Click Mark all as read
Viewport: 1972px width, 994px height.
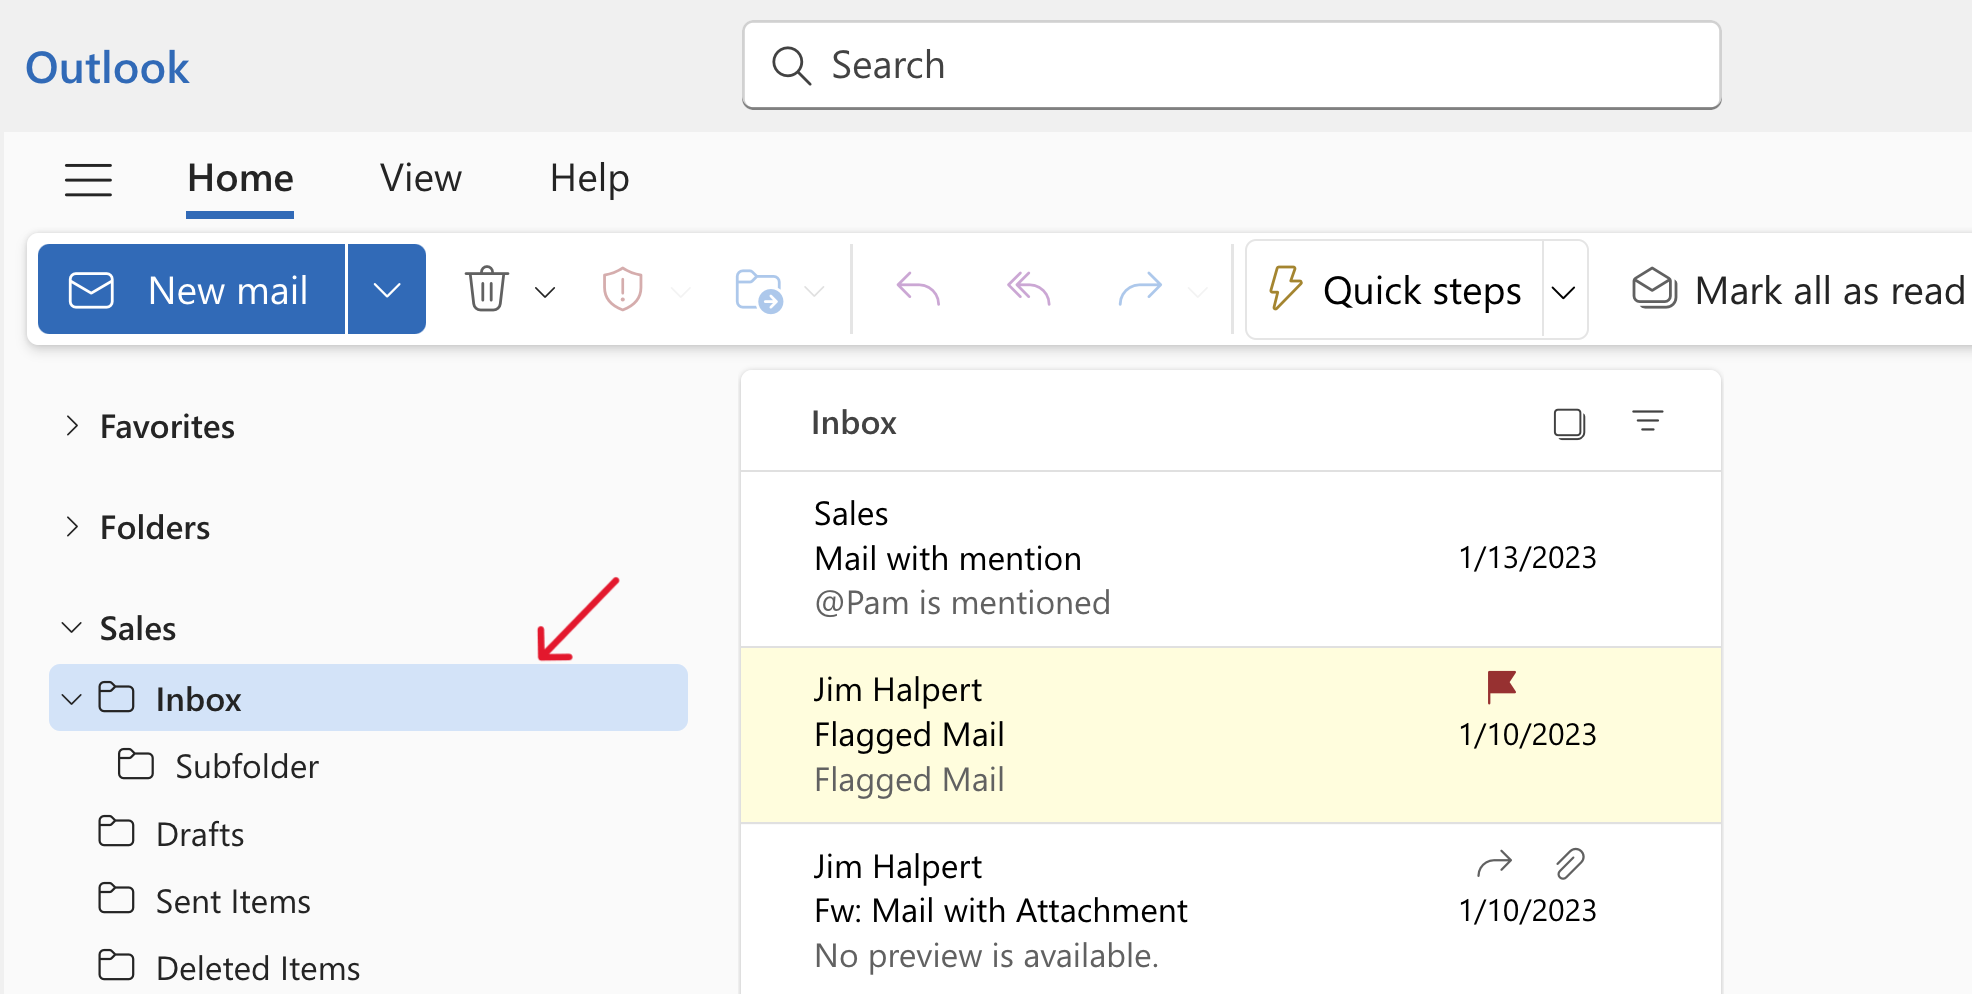(1800, 290)
